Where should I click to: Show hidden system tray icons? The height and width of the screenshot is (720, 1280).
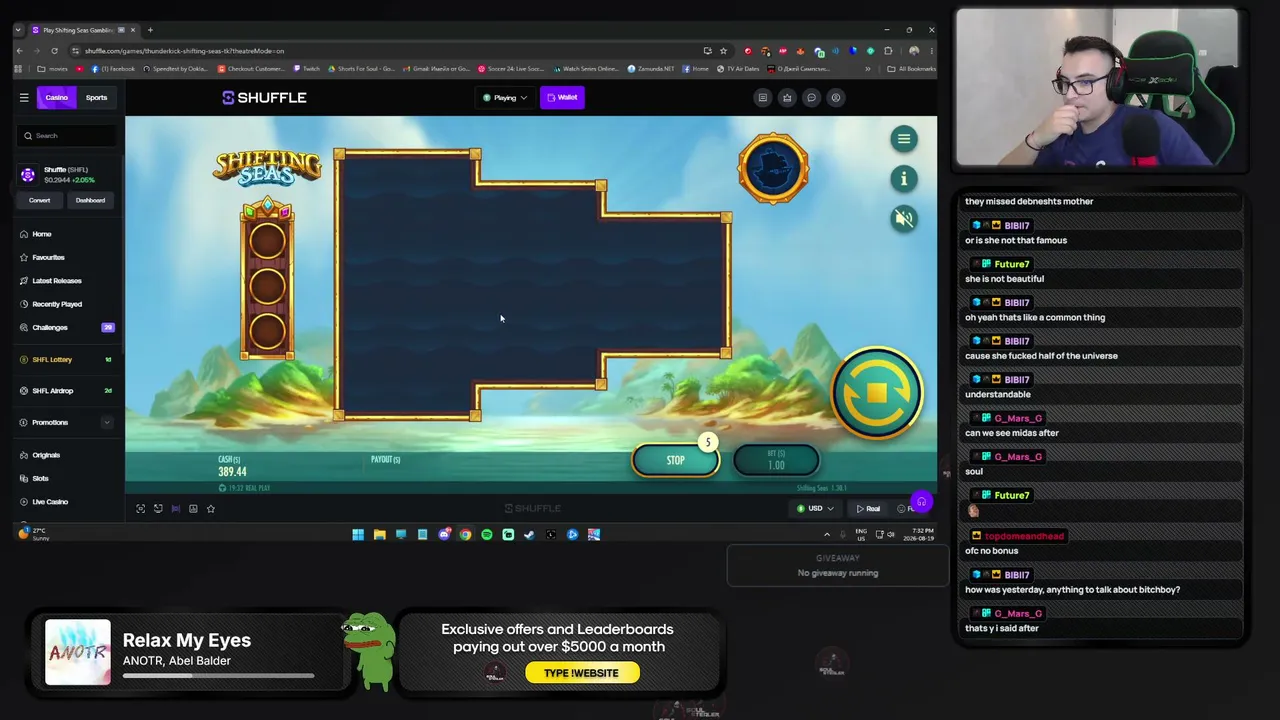tap(826, 535)
